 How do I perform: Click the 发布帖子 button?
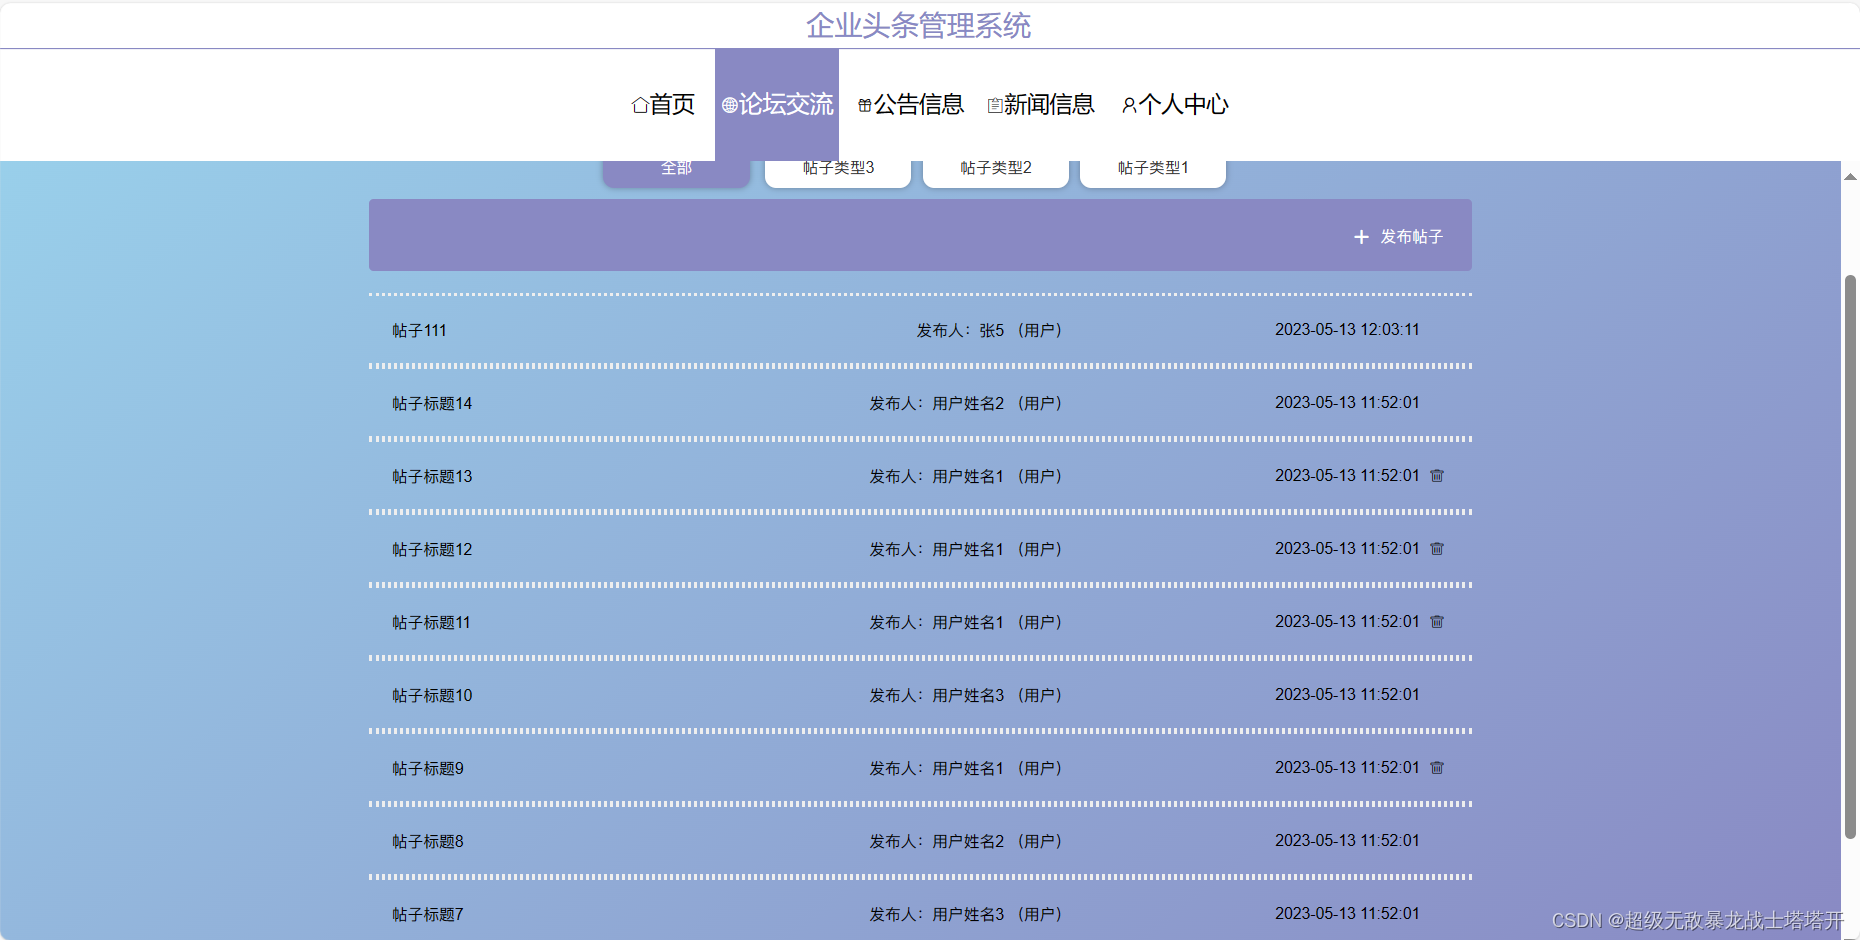1398,237
